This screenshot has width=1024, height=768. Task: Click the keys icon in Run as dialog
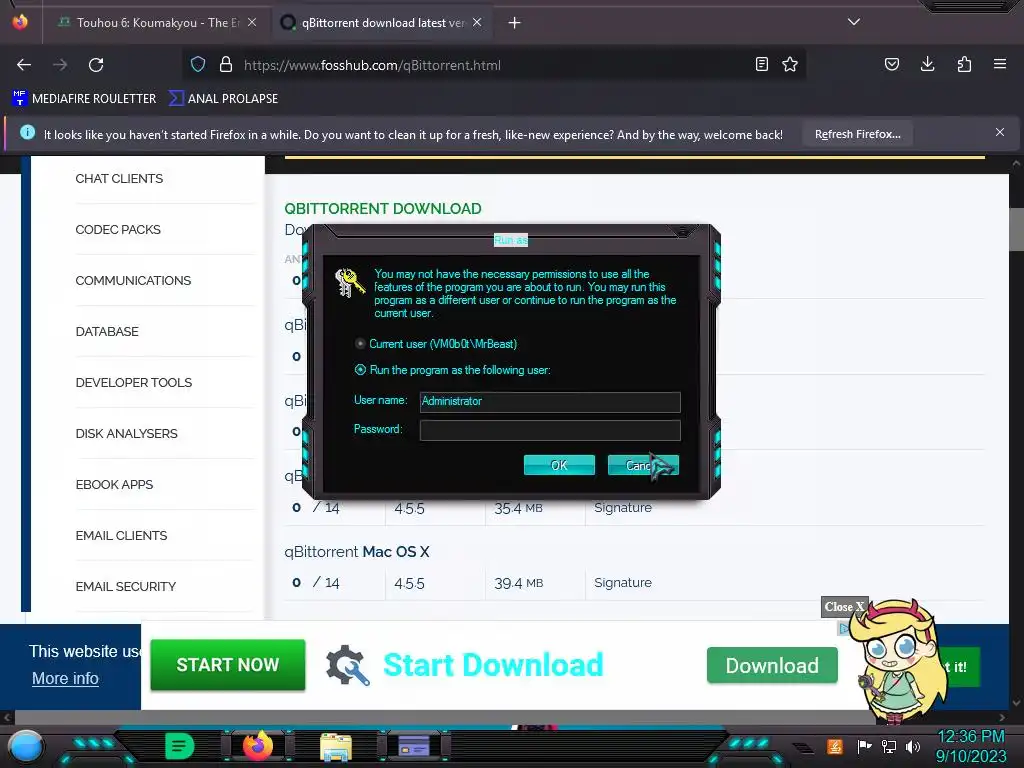click(x=349, y=283)
